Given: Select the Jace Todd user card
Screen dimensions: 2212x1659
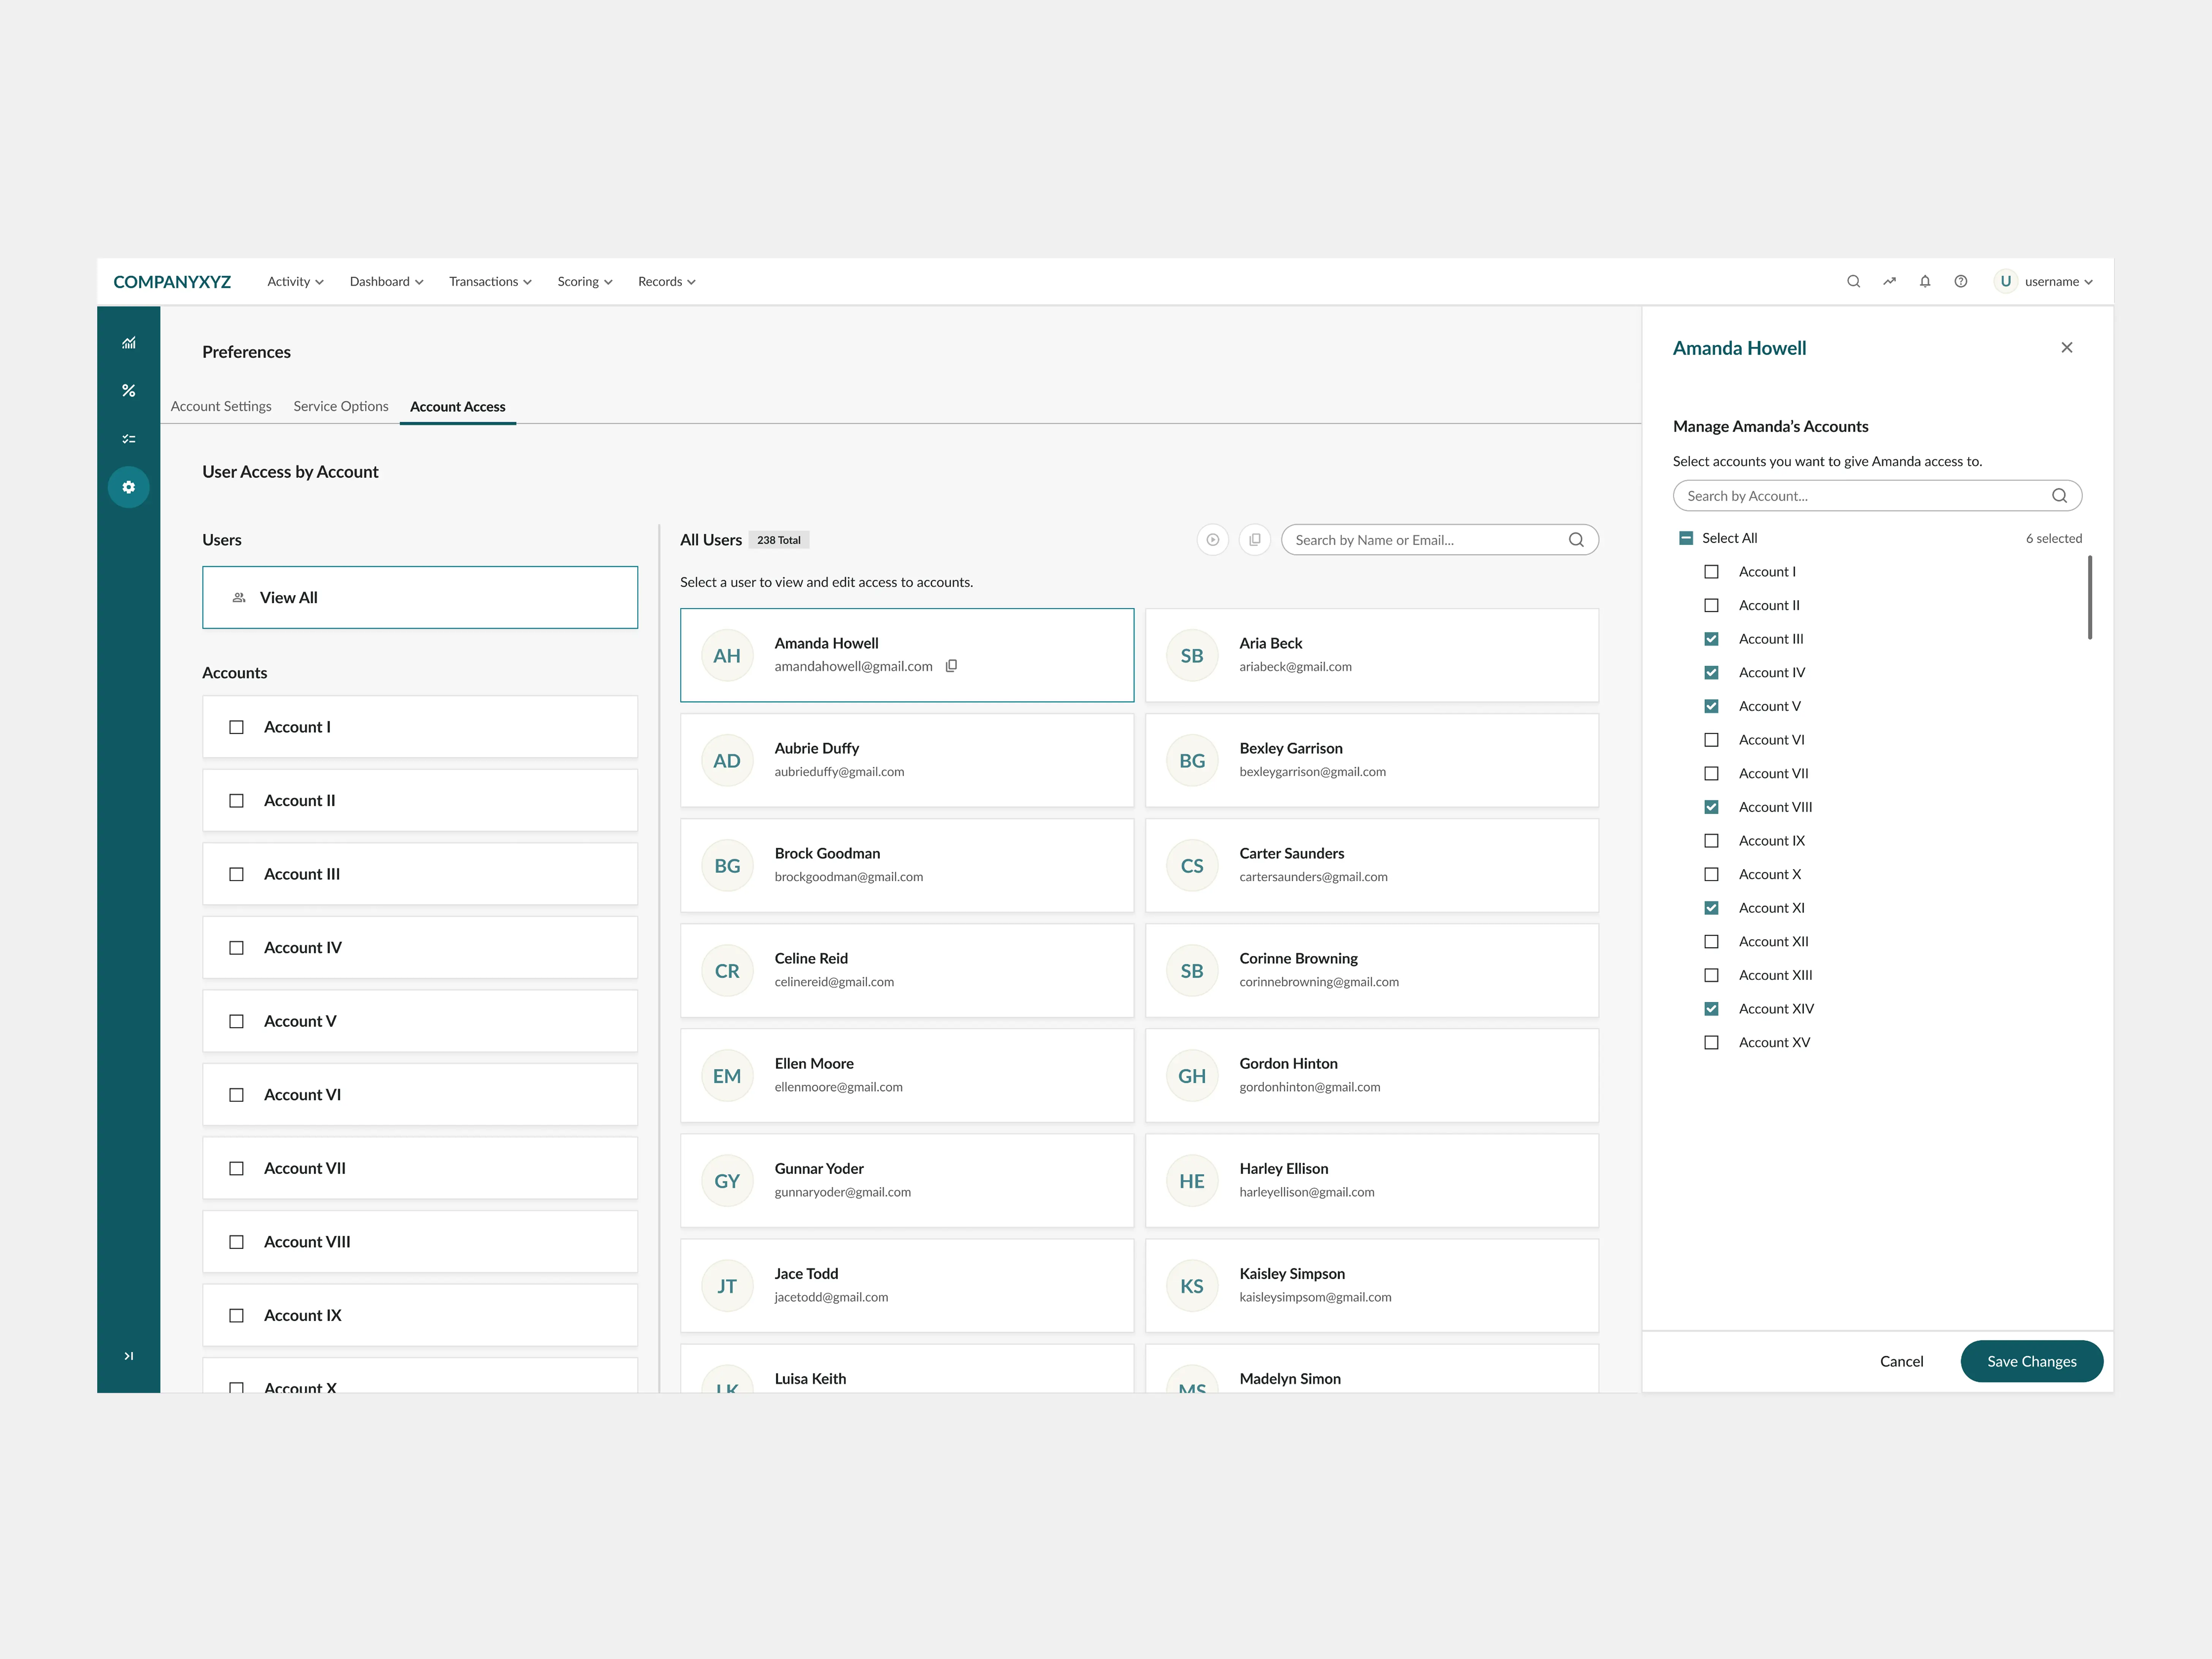Looking at the screenshot, I should [907, 1286].
